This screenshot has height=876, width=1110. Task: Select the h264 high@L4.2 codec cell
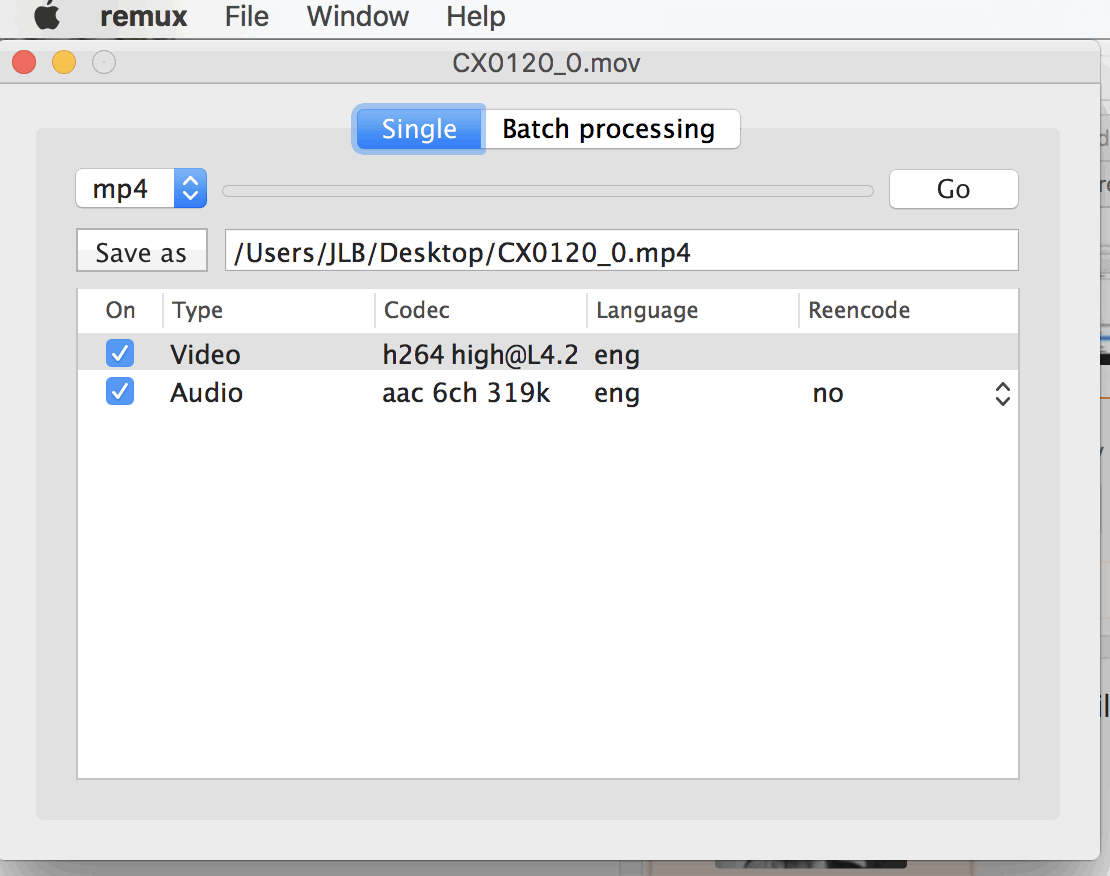point(481,355)
